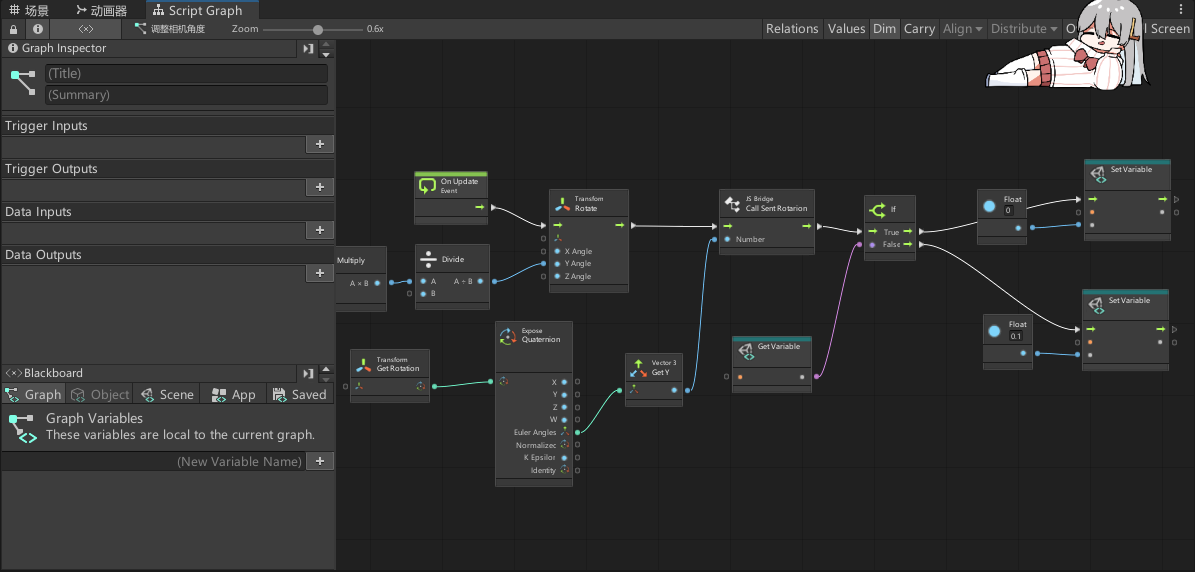Add a new Trigger Input
This screenshot has height=572, width=1195.
pyautogui.click(x=320, y=144)
